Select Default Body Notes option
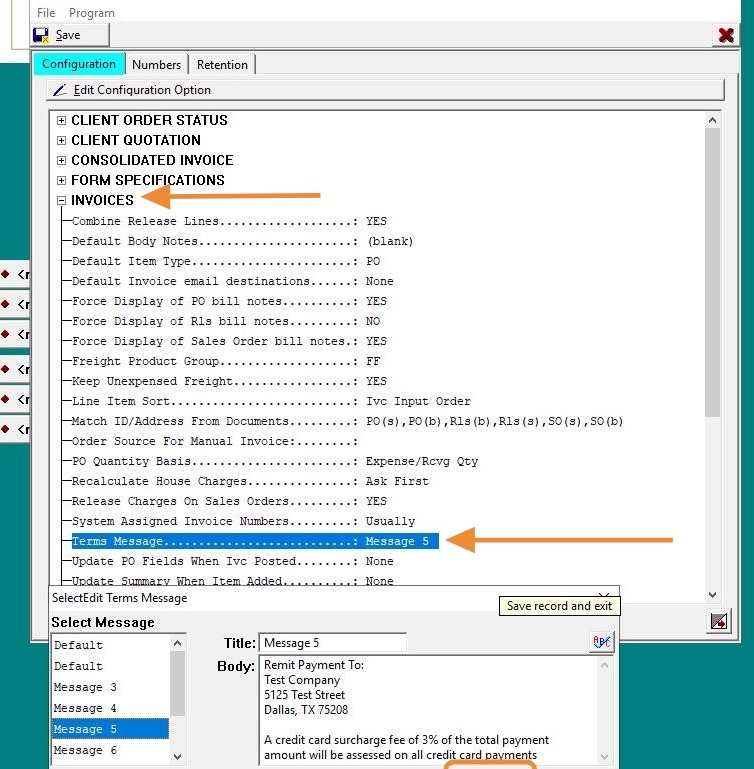The height and width of the screenshot is (769, 754). click(242, 241)
